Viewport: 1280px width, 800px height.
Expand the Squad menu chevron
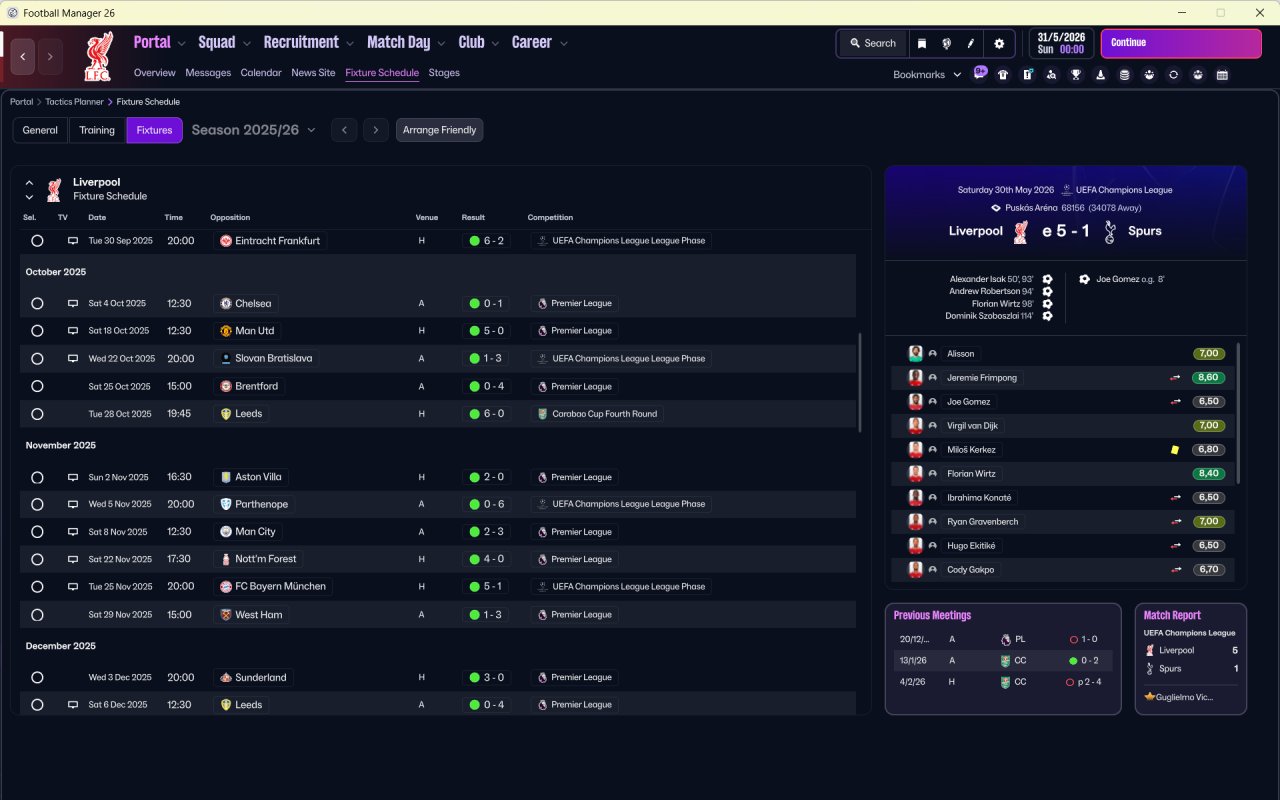pyautogui.click(x=247, y=44)
